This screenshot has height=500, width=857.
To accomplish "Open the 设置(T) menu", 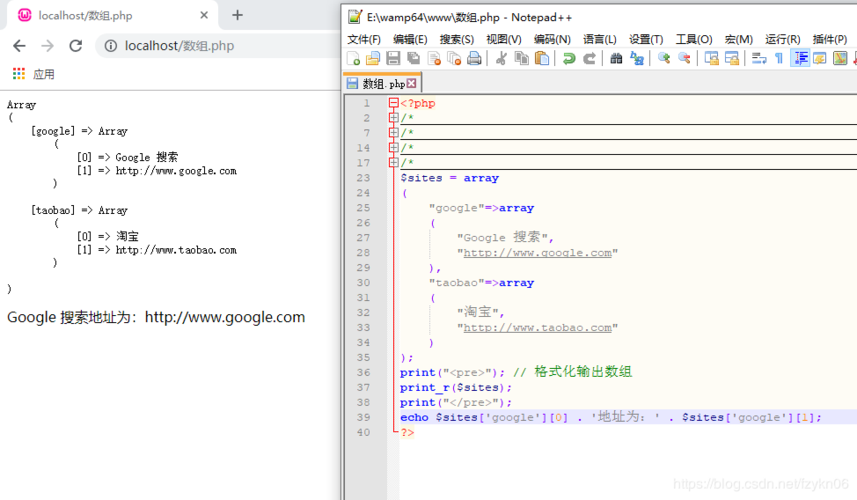I will 646,39.
